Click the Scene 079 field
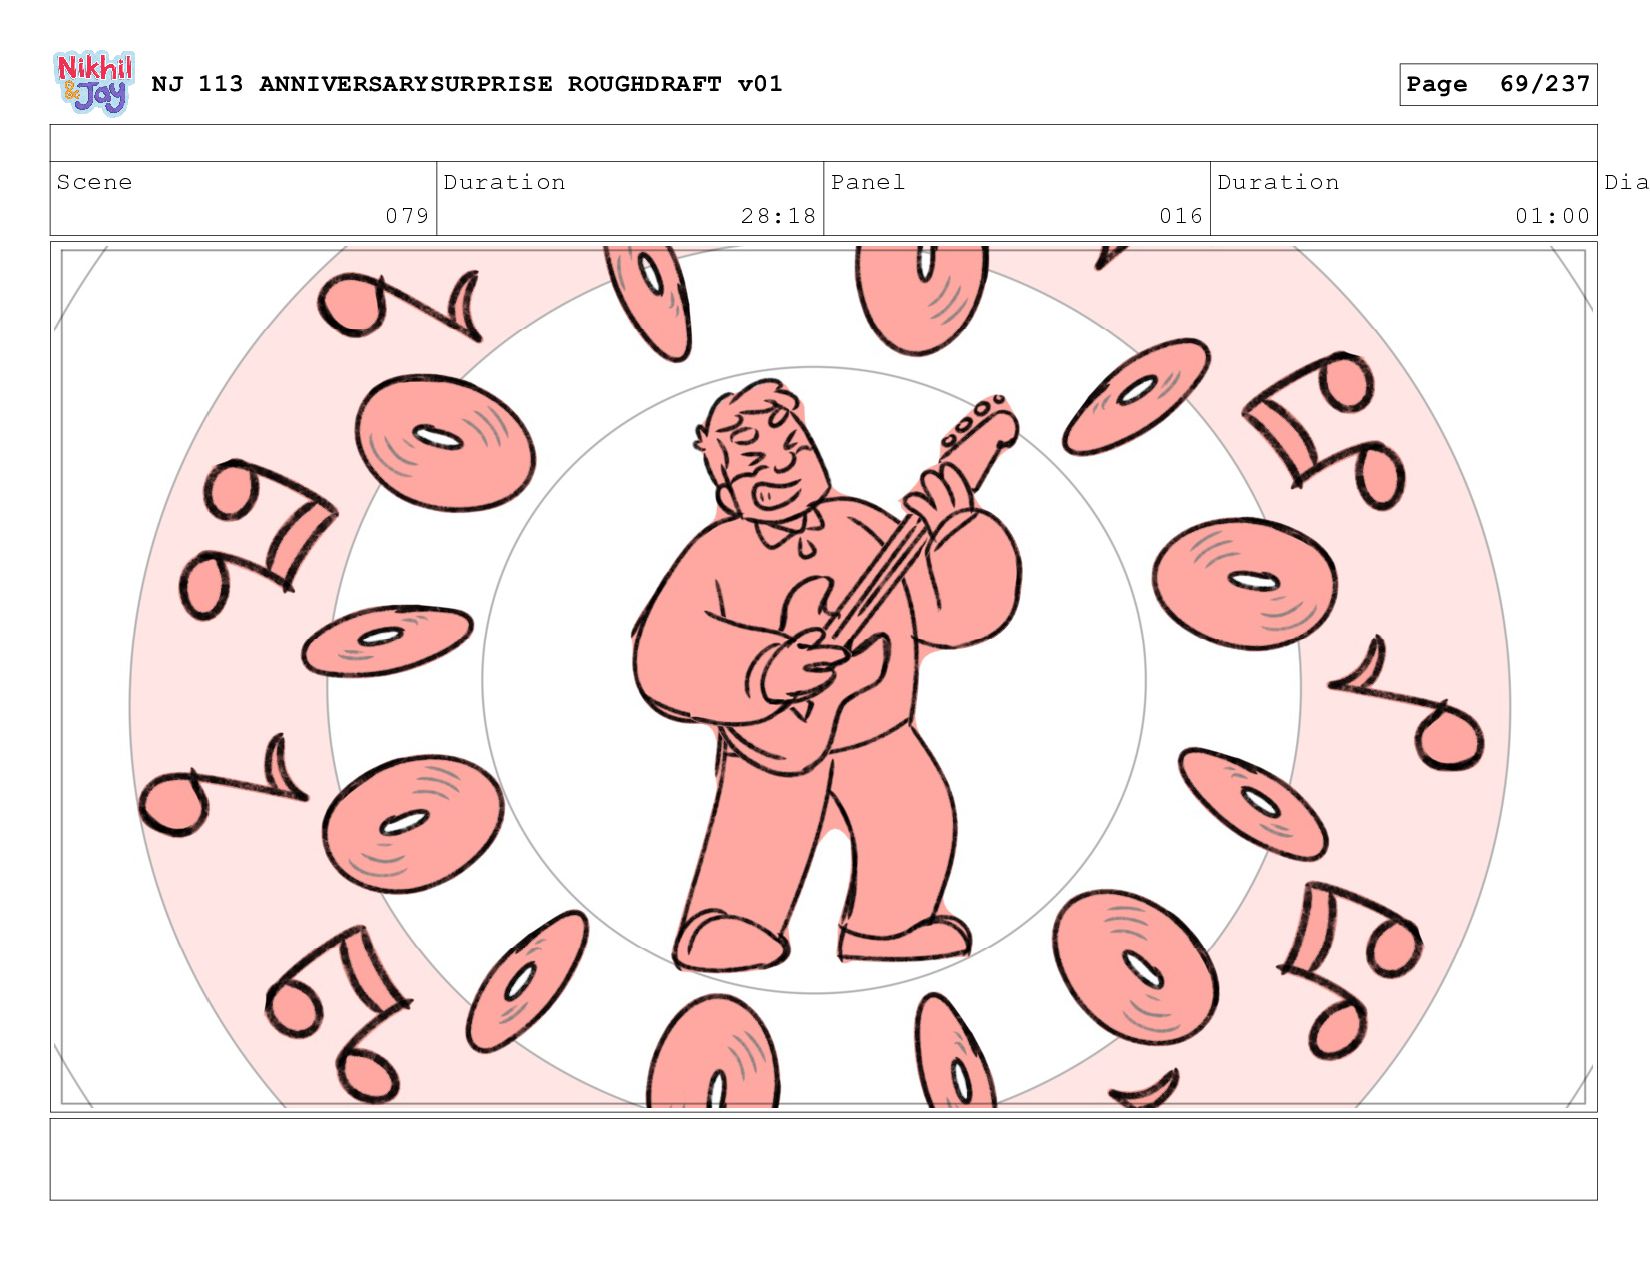Viewport: 1650px width, 1275px height. pos(243,199)
